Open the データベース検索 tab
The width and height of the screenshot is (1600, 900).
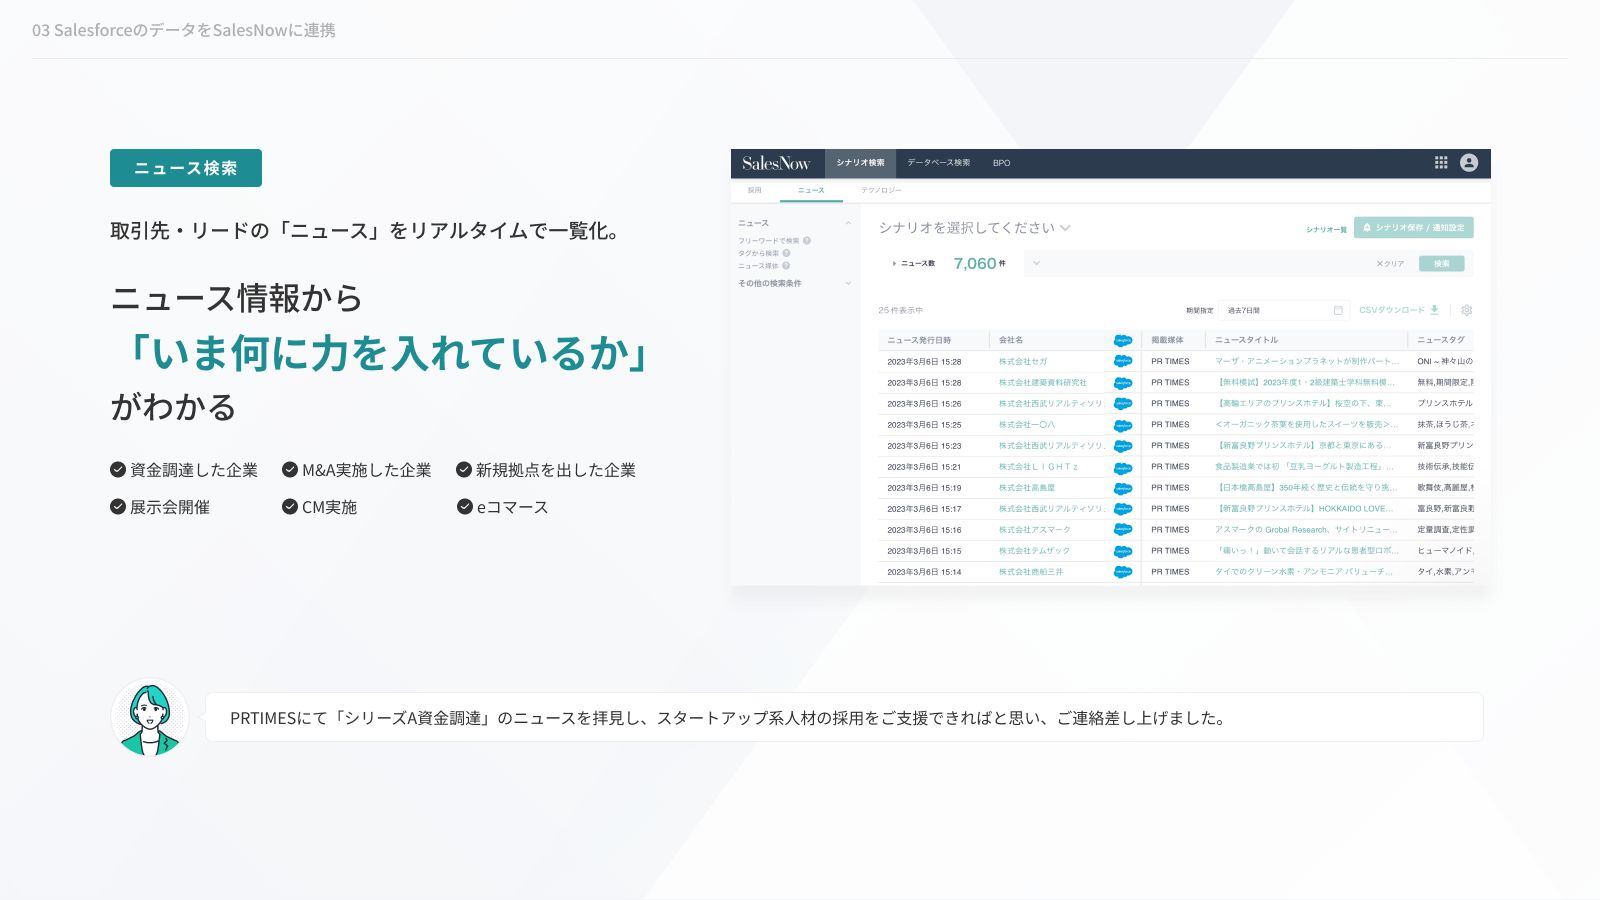tap(939, 163)
